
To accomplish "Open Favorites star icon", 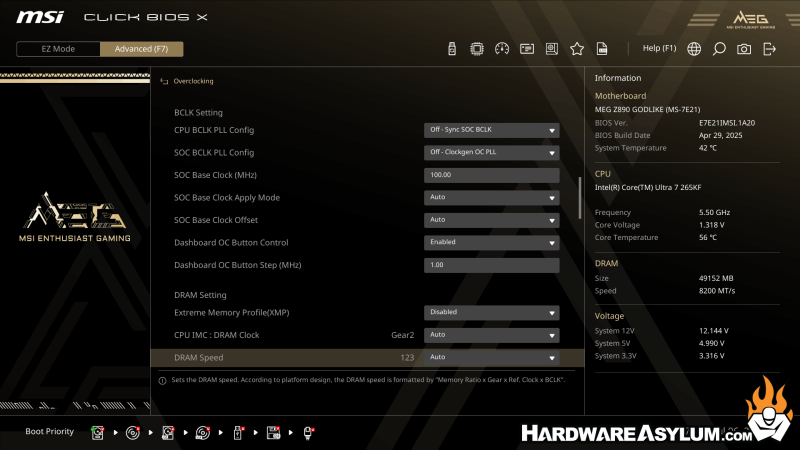I will 577,49.
